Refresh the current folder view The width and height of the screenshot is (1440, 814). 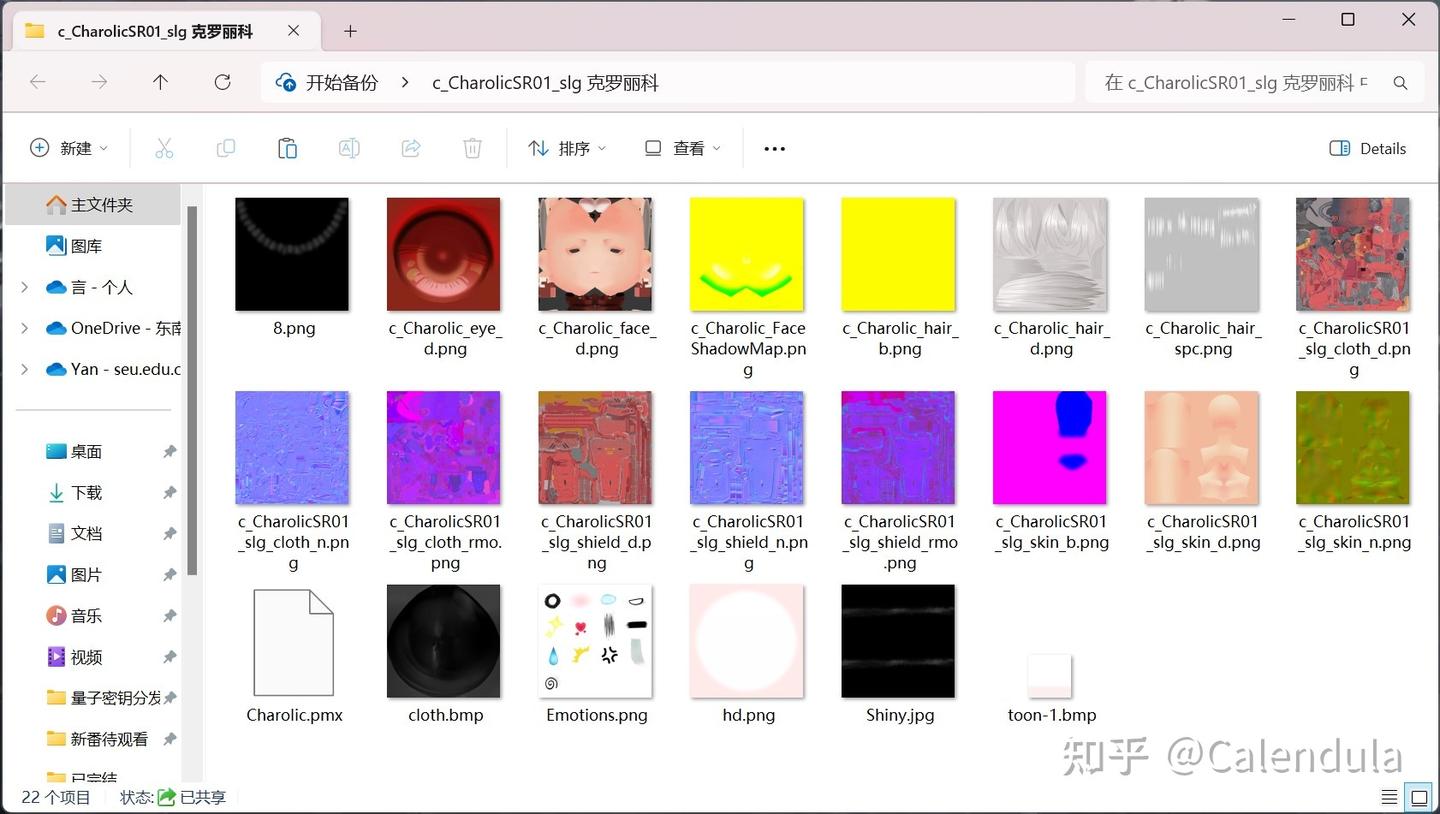(x=222, y=82)
